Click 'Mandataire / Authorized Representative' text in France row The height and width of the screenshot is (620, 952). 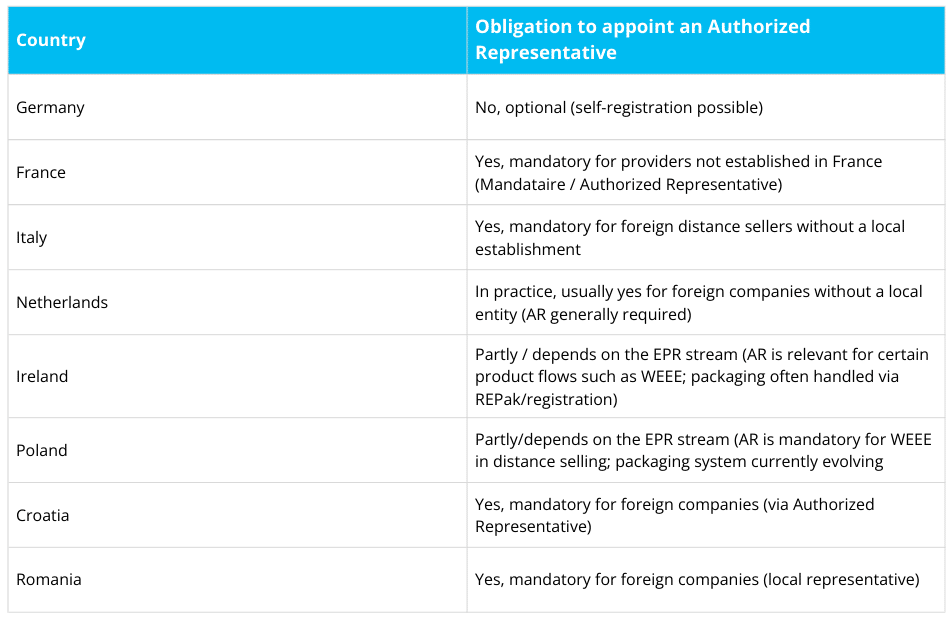pyautogui.click(x=628, y=184)
